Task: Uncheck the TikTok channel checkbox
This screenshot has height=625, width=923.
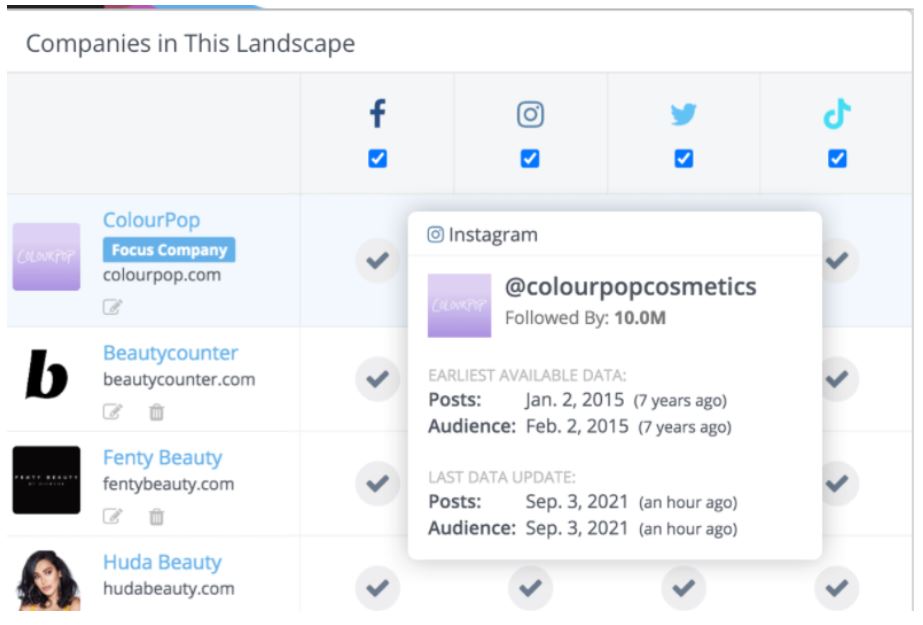Action: coord(837,158)
